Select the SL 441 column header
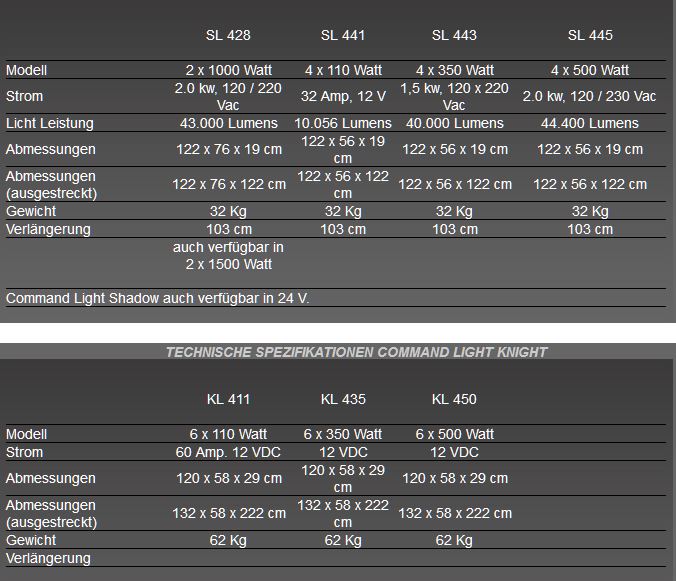676x581 pixels. (x=343, y=35)
